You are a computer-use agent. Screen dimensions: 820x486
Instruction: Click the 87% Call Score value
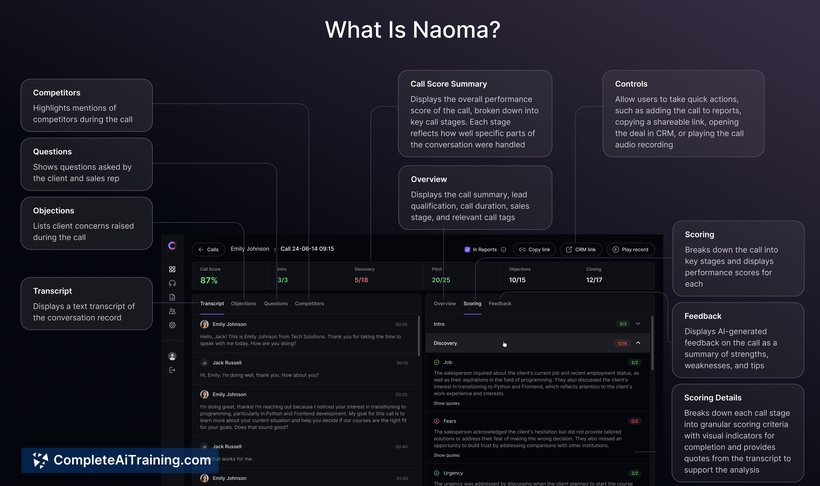click(209, 280)
